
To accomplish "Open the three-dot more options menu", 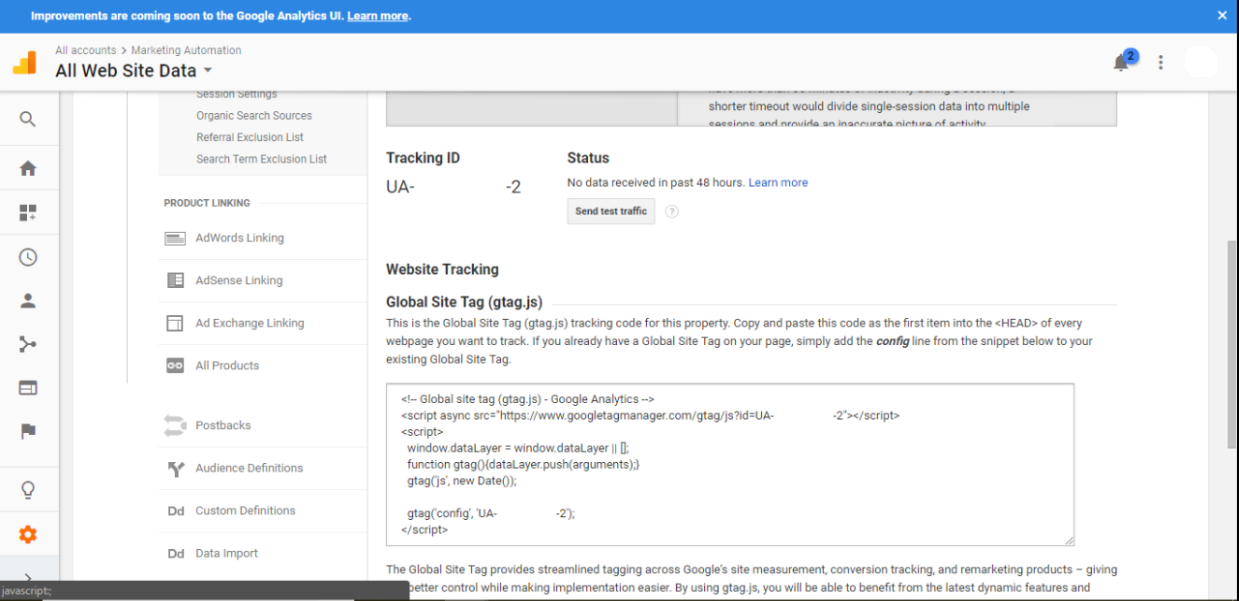I will 1160,62.
